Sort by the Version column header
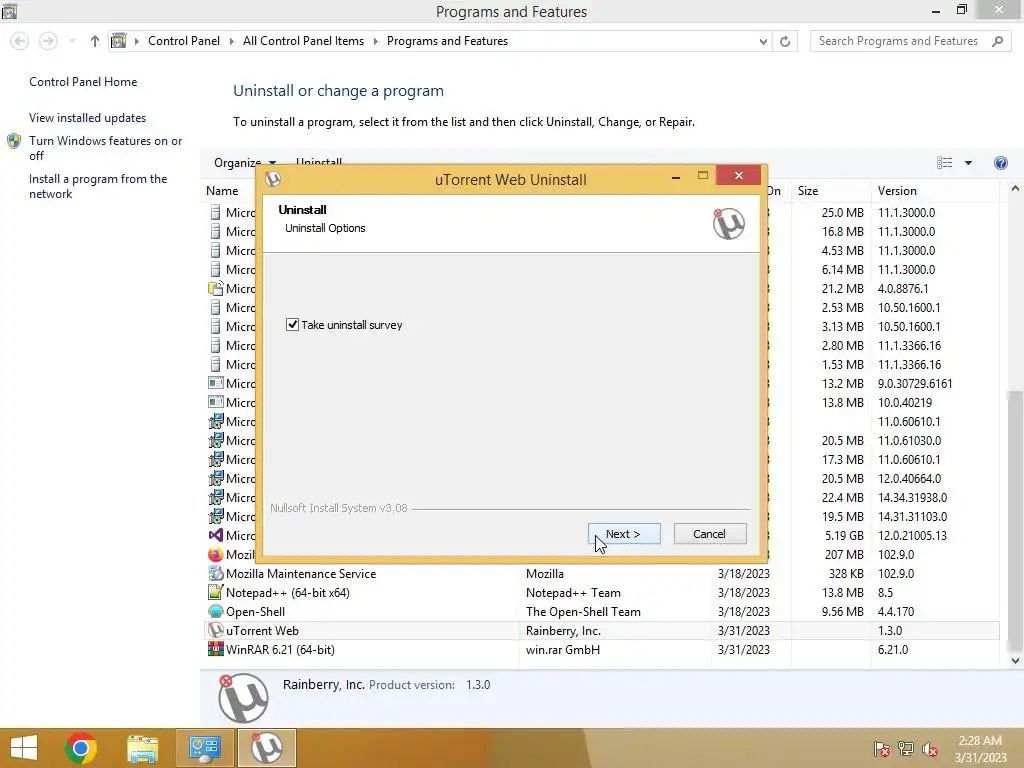 897,191
